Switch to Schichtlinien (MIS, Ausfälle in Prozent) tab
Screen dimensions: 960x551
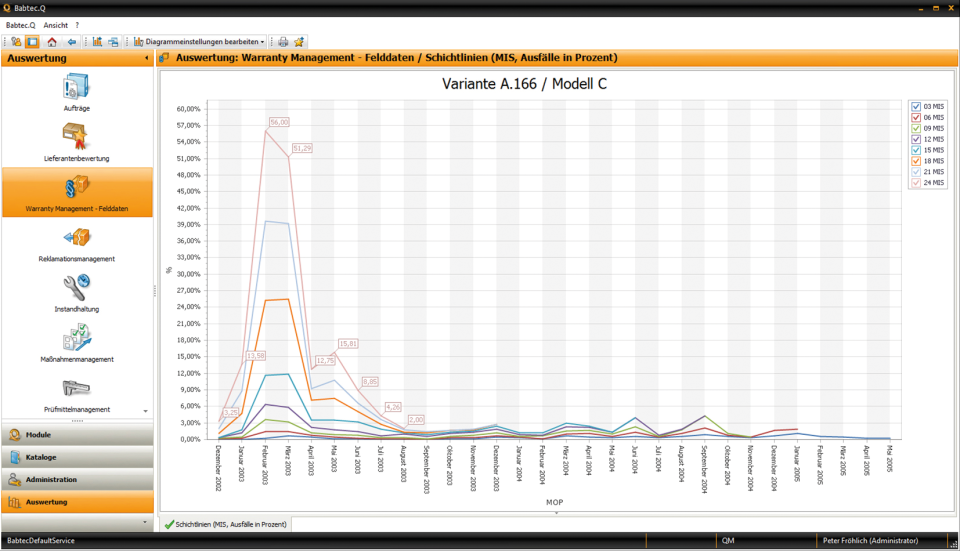(x=226, y=524)
